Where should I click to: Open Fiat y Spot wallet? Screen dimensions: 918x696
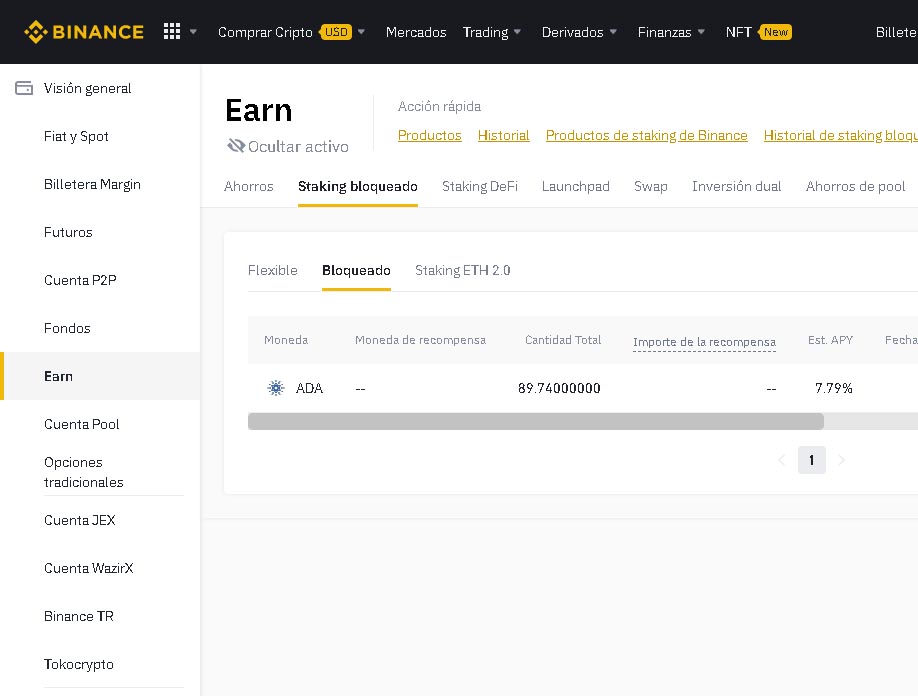pyautogui.click(x=76, y=136)
